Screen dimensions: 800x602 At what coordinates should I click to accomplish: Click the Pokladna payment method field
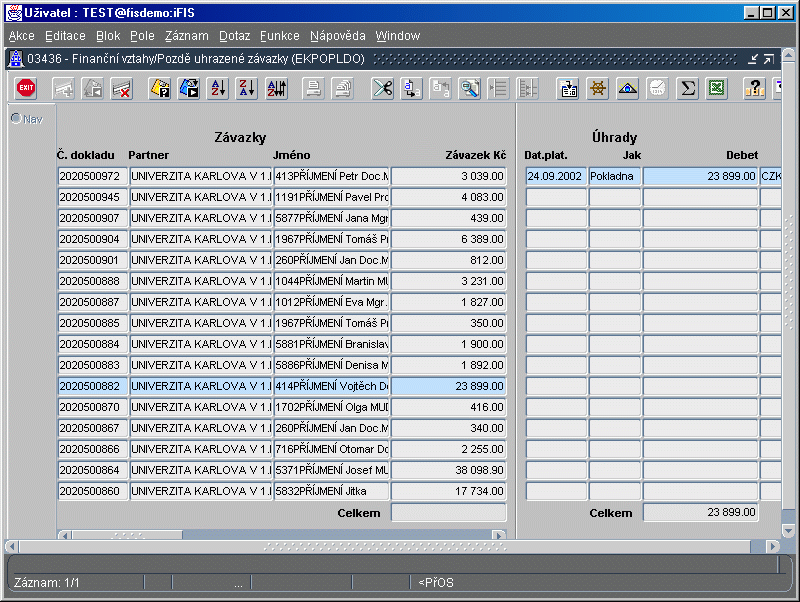click(x=615, y=176)
